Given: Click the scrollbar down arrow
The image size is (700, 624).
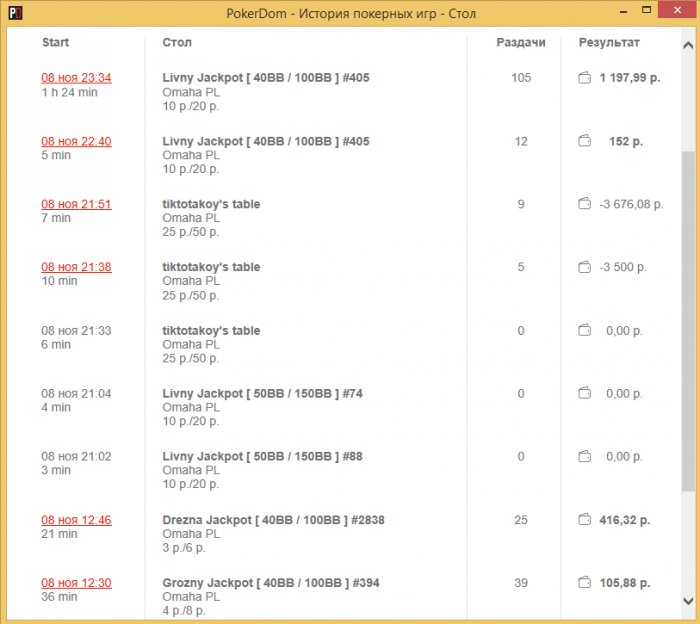Looking at the screenshot, I should [688, 600].
